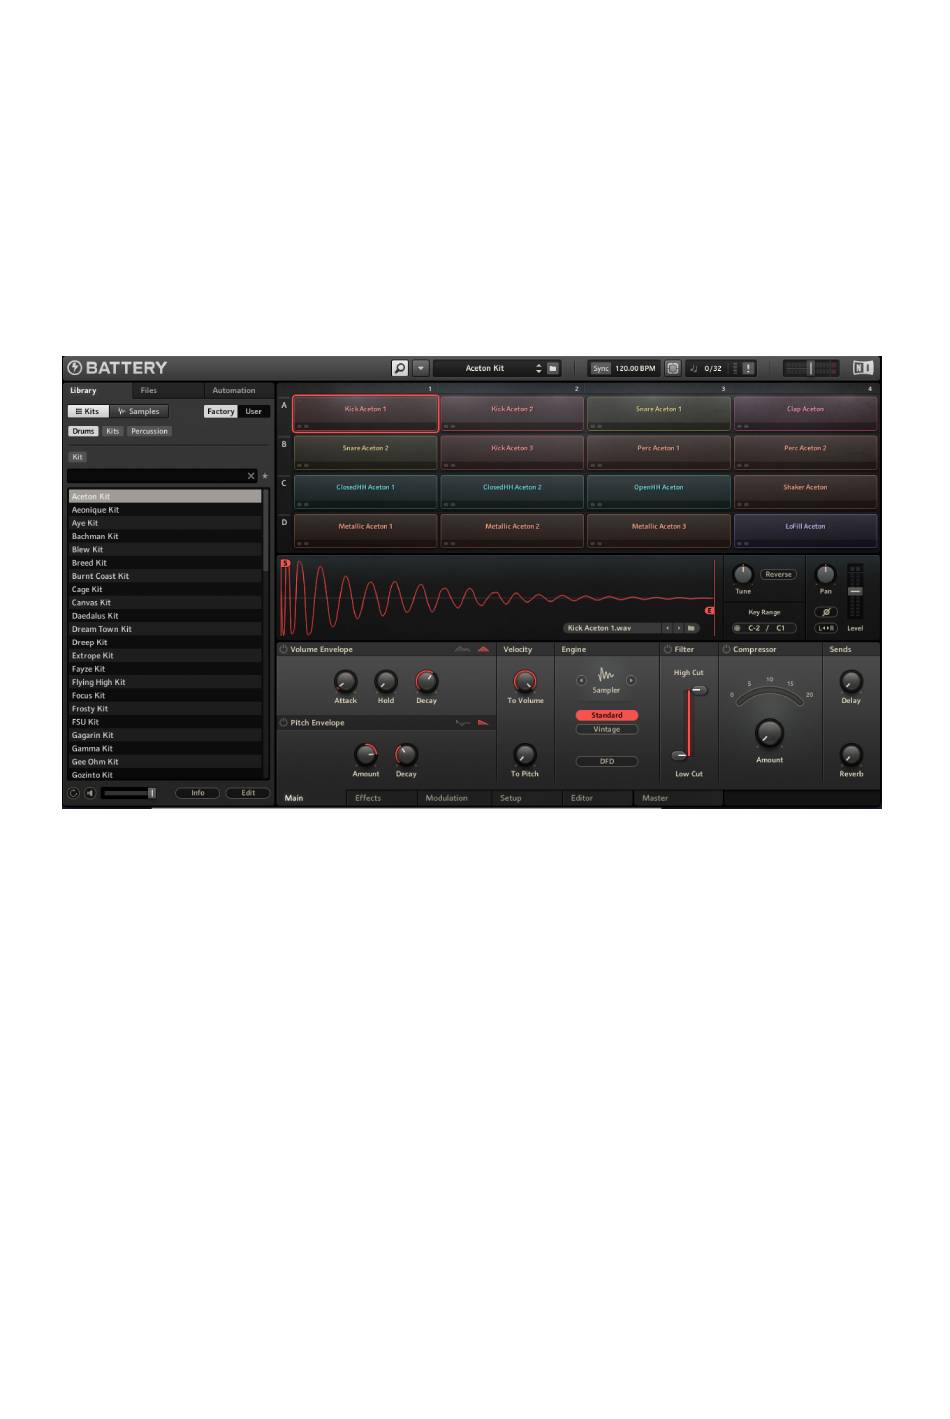The width and height of the screenshot is (950, 1419).
Task: Toggle the Volume Envelope power button
Action: (x=284, y=649)
